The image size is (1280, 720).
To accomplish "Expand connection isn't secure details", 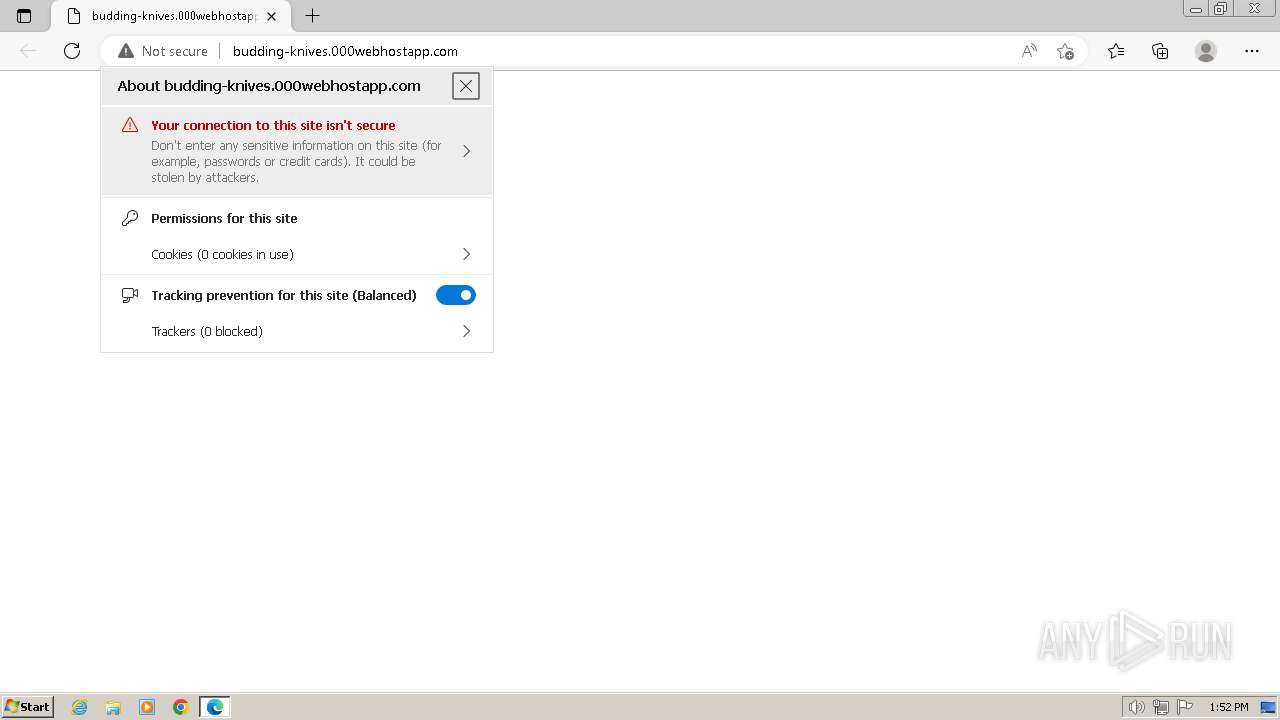I will coord(297,151).
